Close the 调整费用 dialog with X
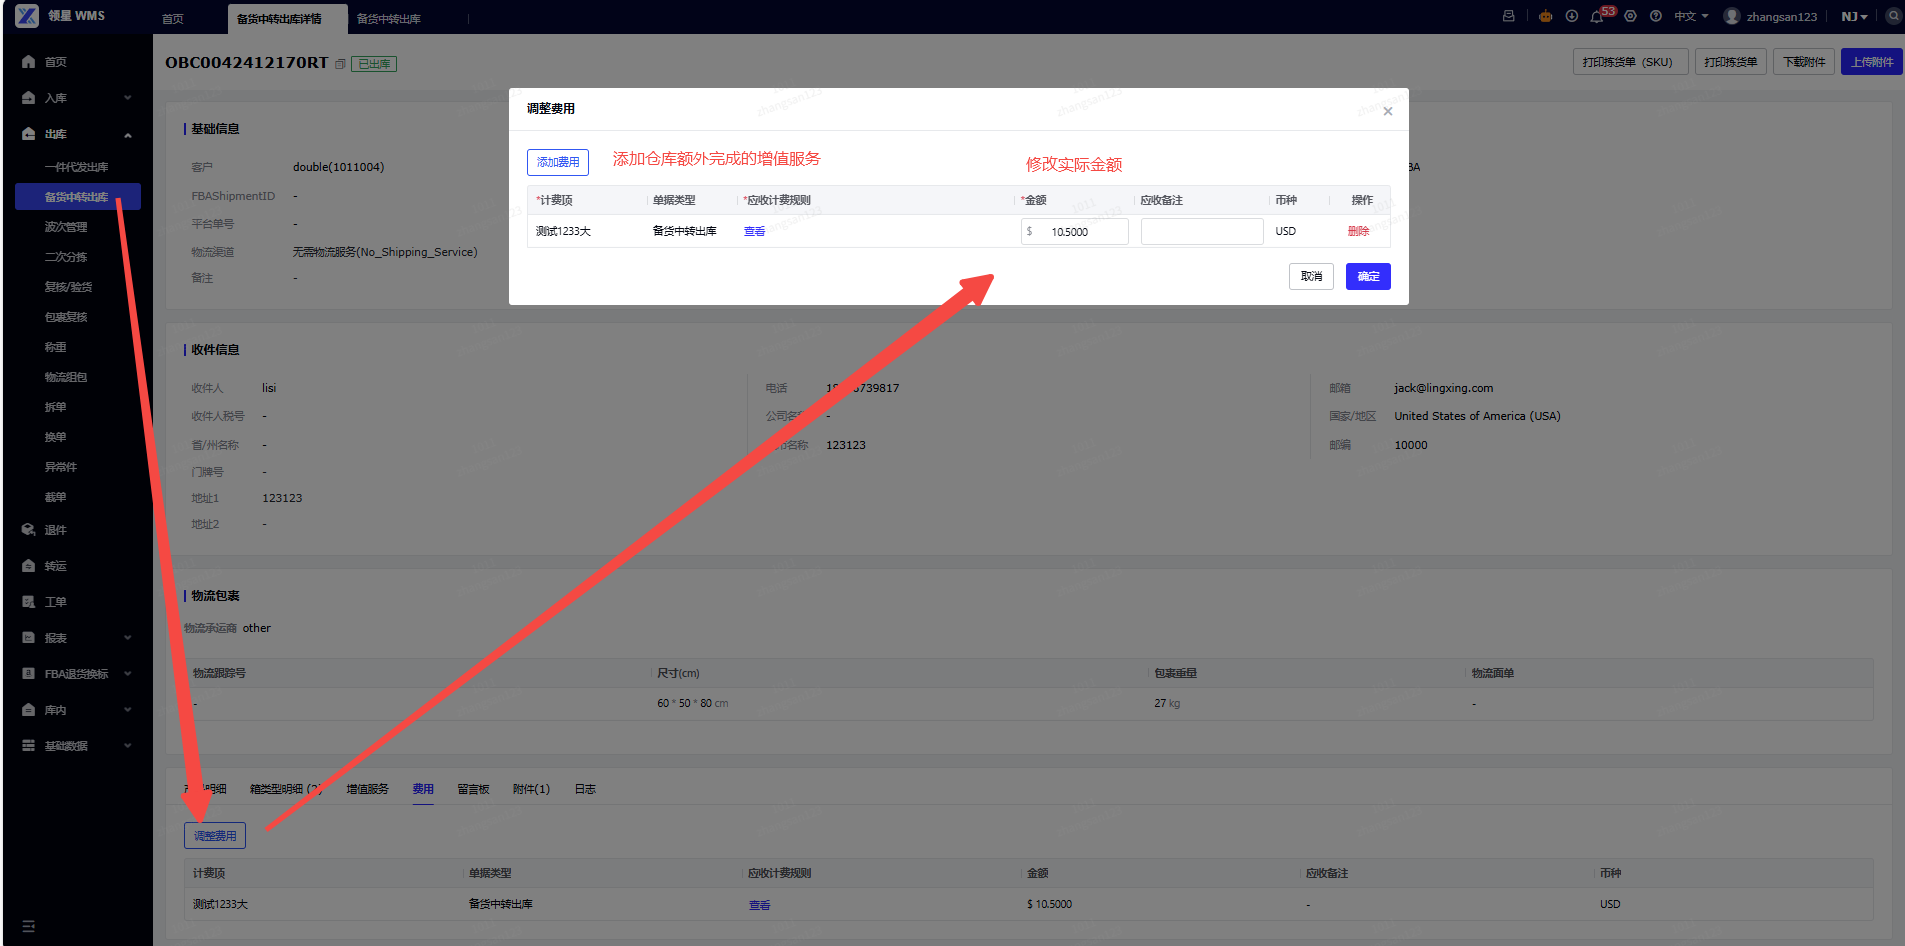Image resolution: width=1905 pixels, height=946 pixels. pos(1387,111)
